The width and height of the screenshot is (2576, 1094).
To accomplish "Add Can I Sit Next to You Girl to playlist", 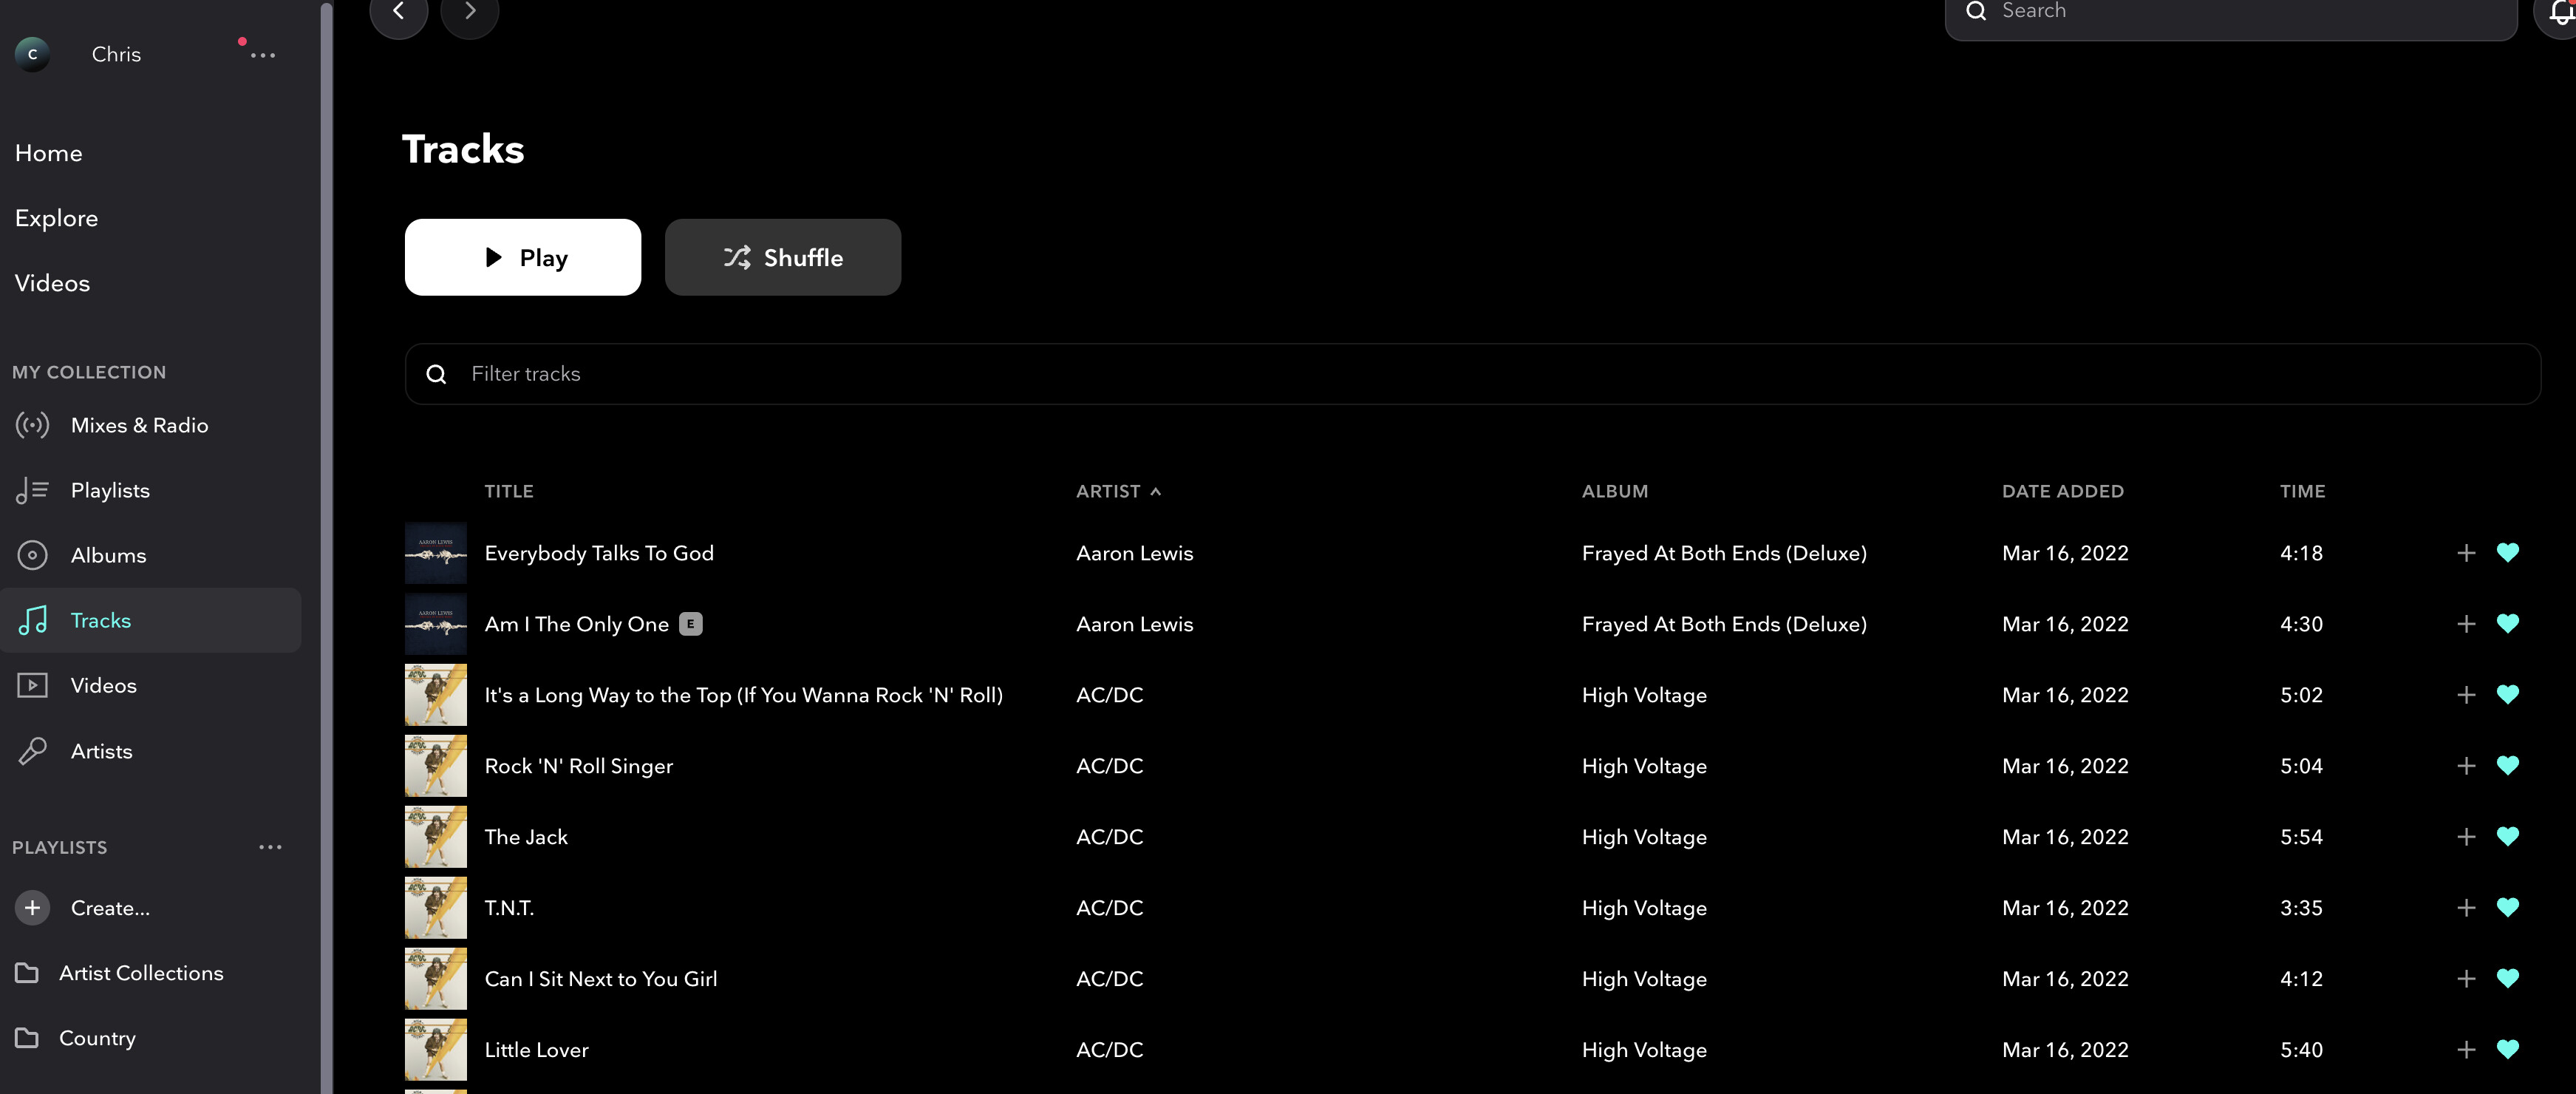I will [2466, 979].
